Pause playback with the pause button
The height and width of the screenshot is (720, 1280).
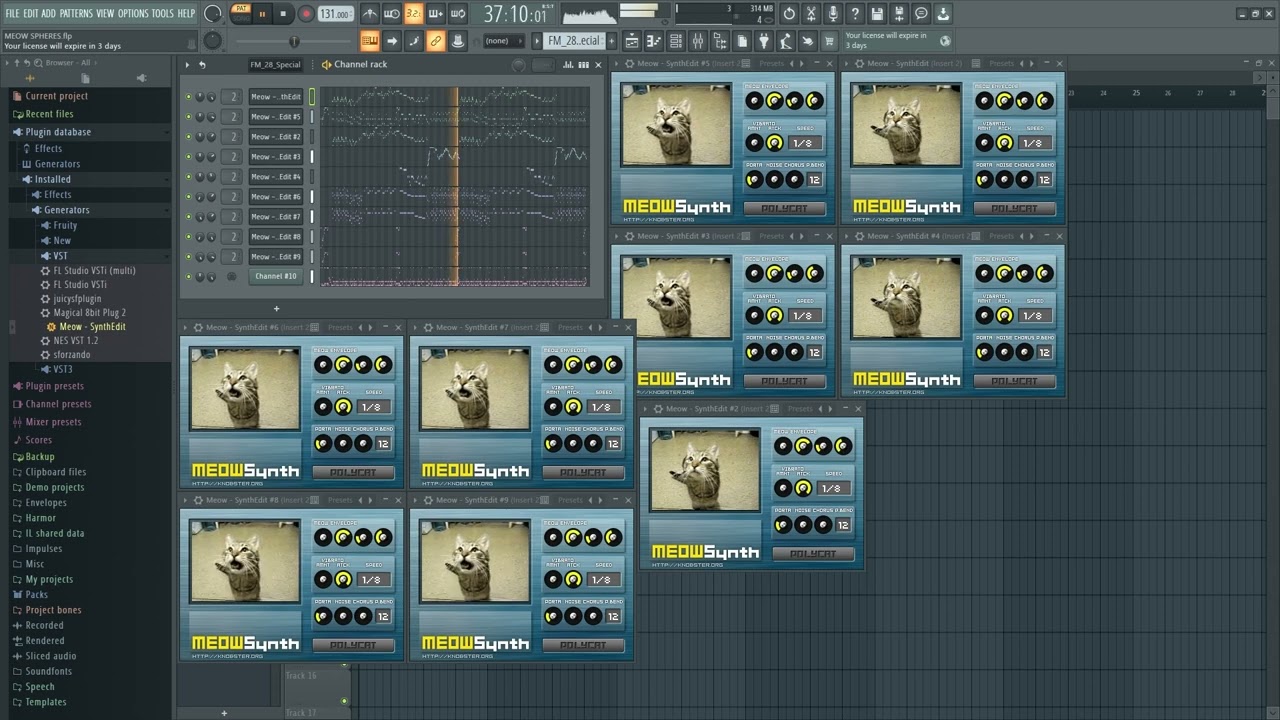(263, 14)
